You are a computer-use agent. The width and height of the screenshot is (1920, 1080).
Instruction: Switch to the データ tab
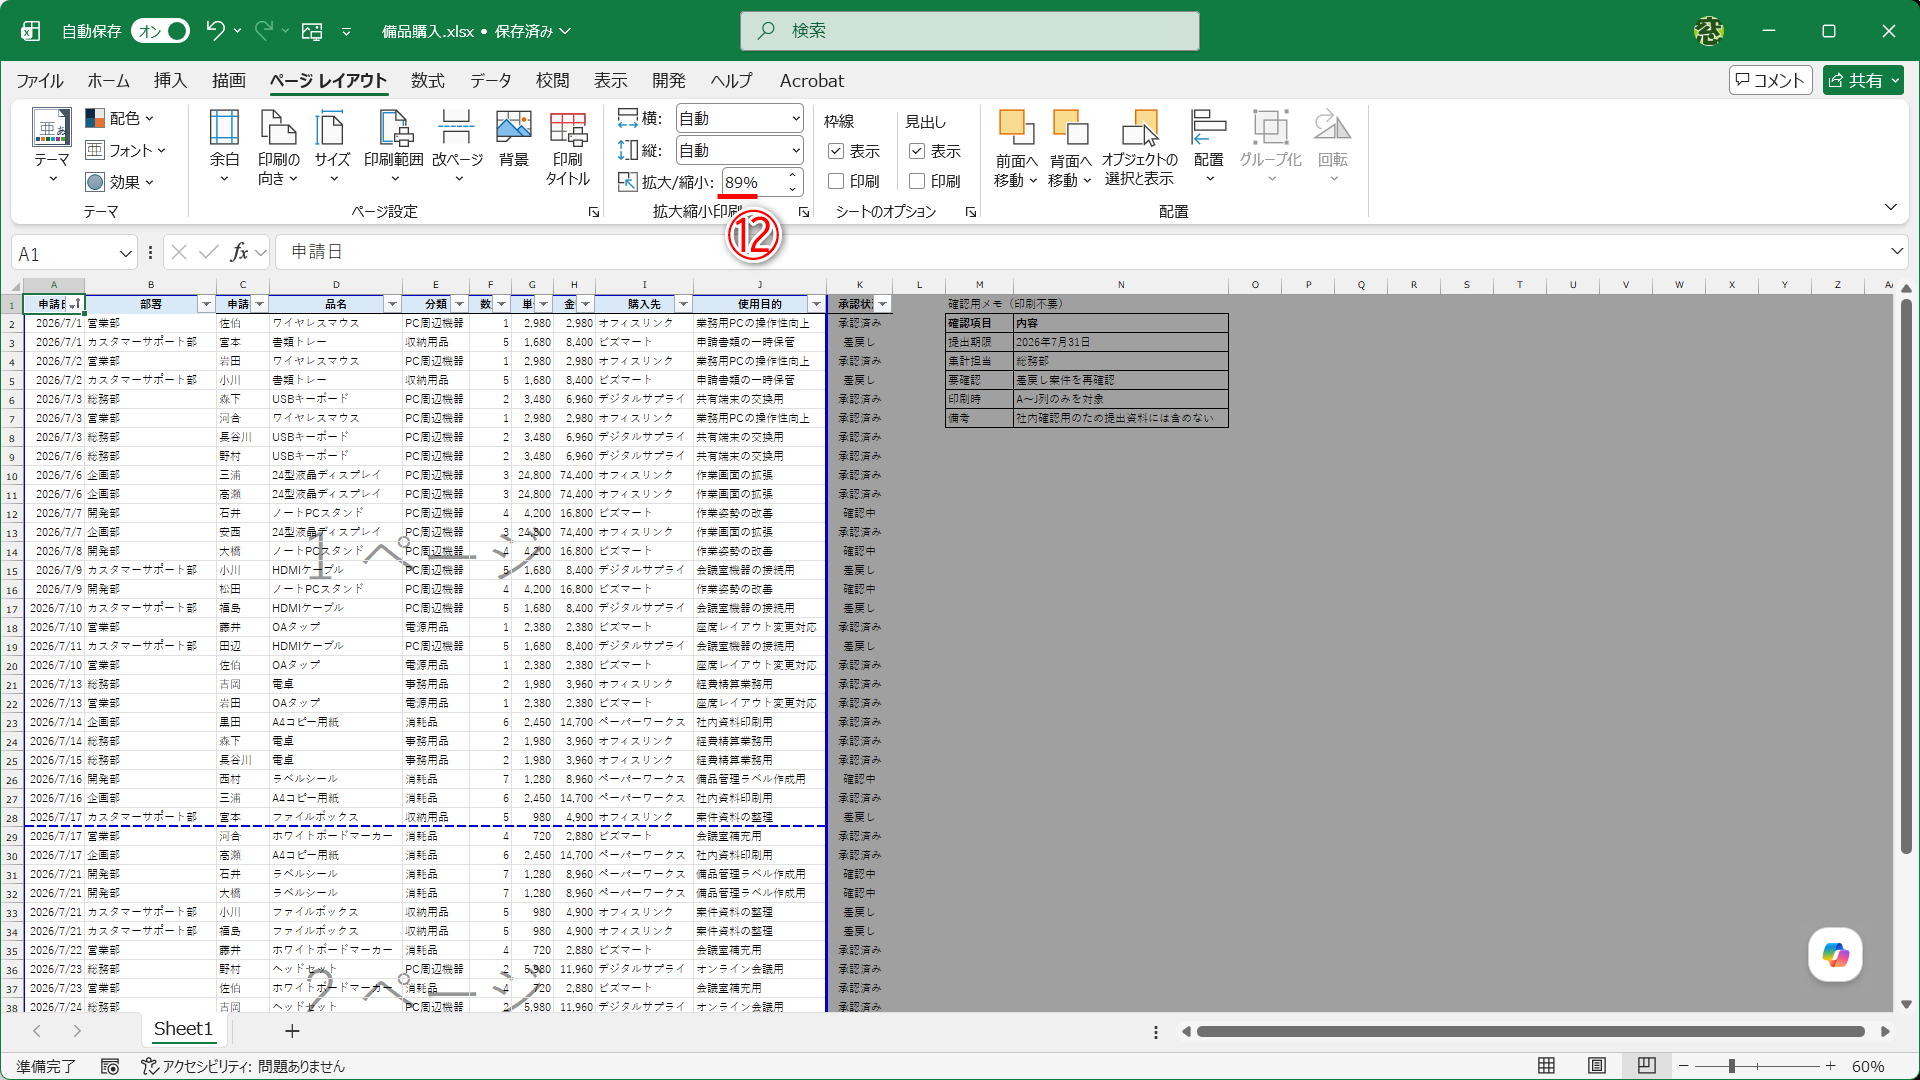tap(491, 81)
